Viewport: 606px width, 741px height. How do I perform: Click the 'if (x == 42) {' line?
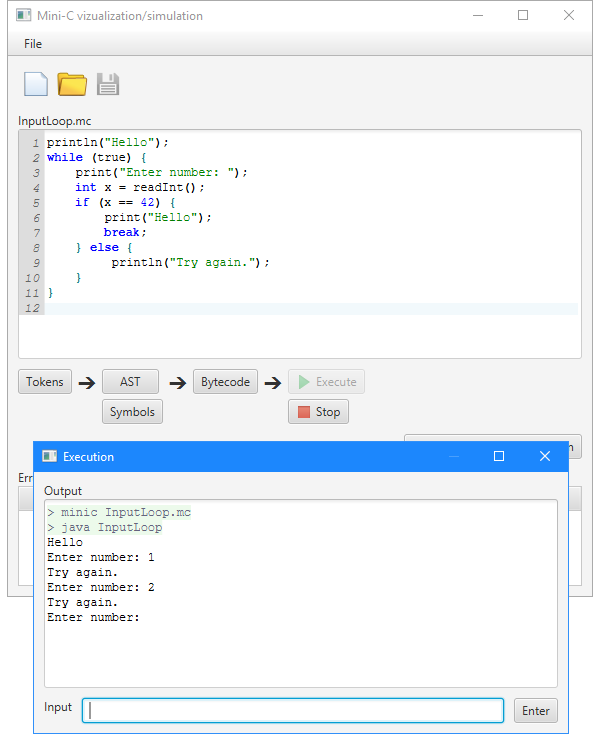[x=125, y=203]
